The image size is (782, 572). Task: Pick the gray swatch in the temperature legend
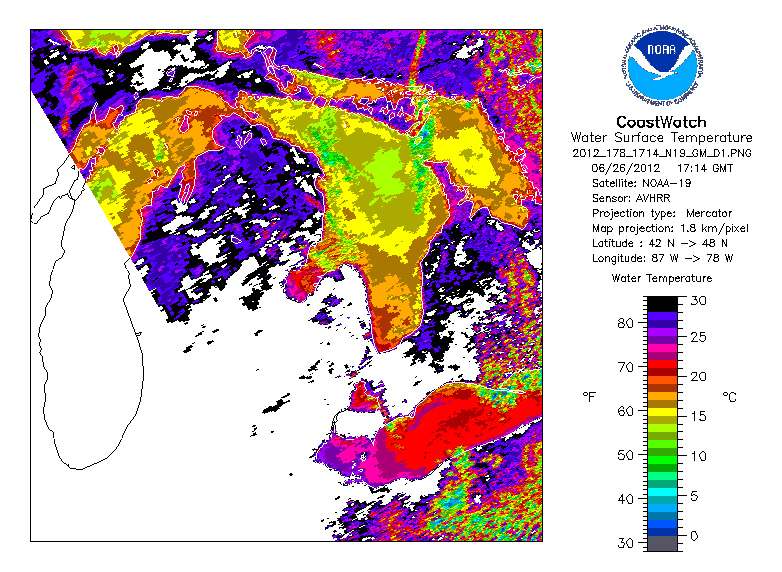(x=662, y=543)
